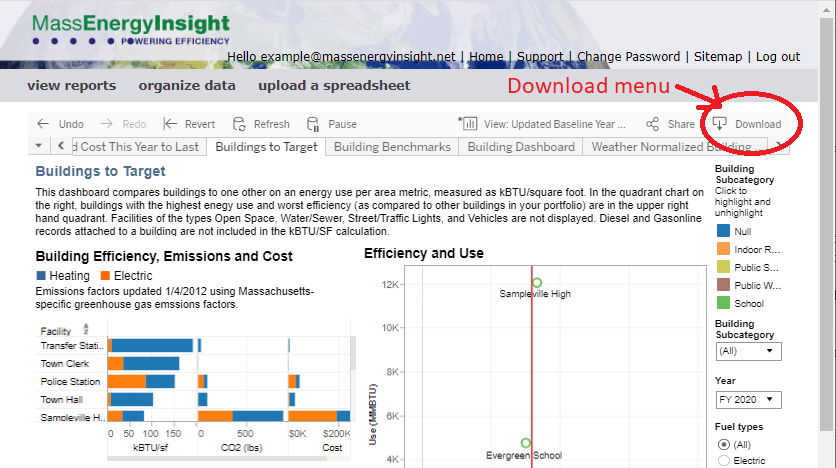Open the tab list dropdown arrow

point(38,146)
